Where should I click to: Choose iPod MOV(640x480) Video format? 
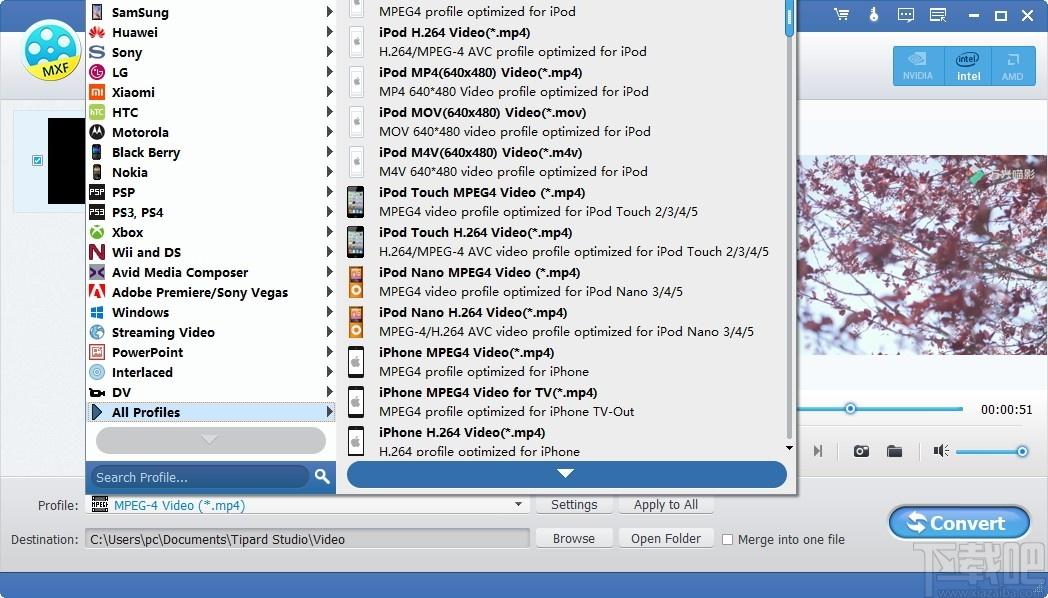click(x=565, y=122)
